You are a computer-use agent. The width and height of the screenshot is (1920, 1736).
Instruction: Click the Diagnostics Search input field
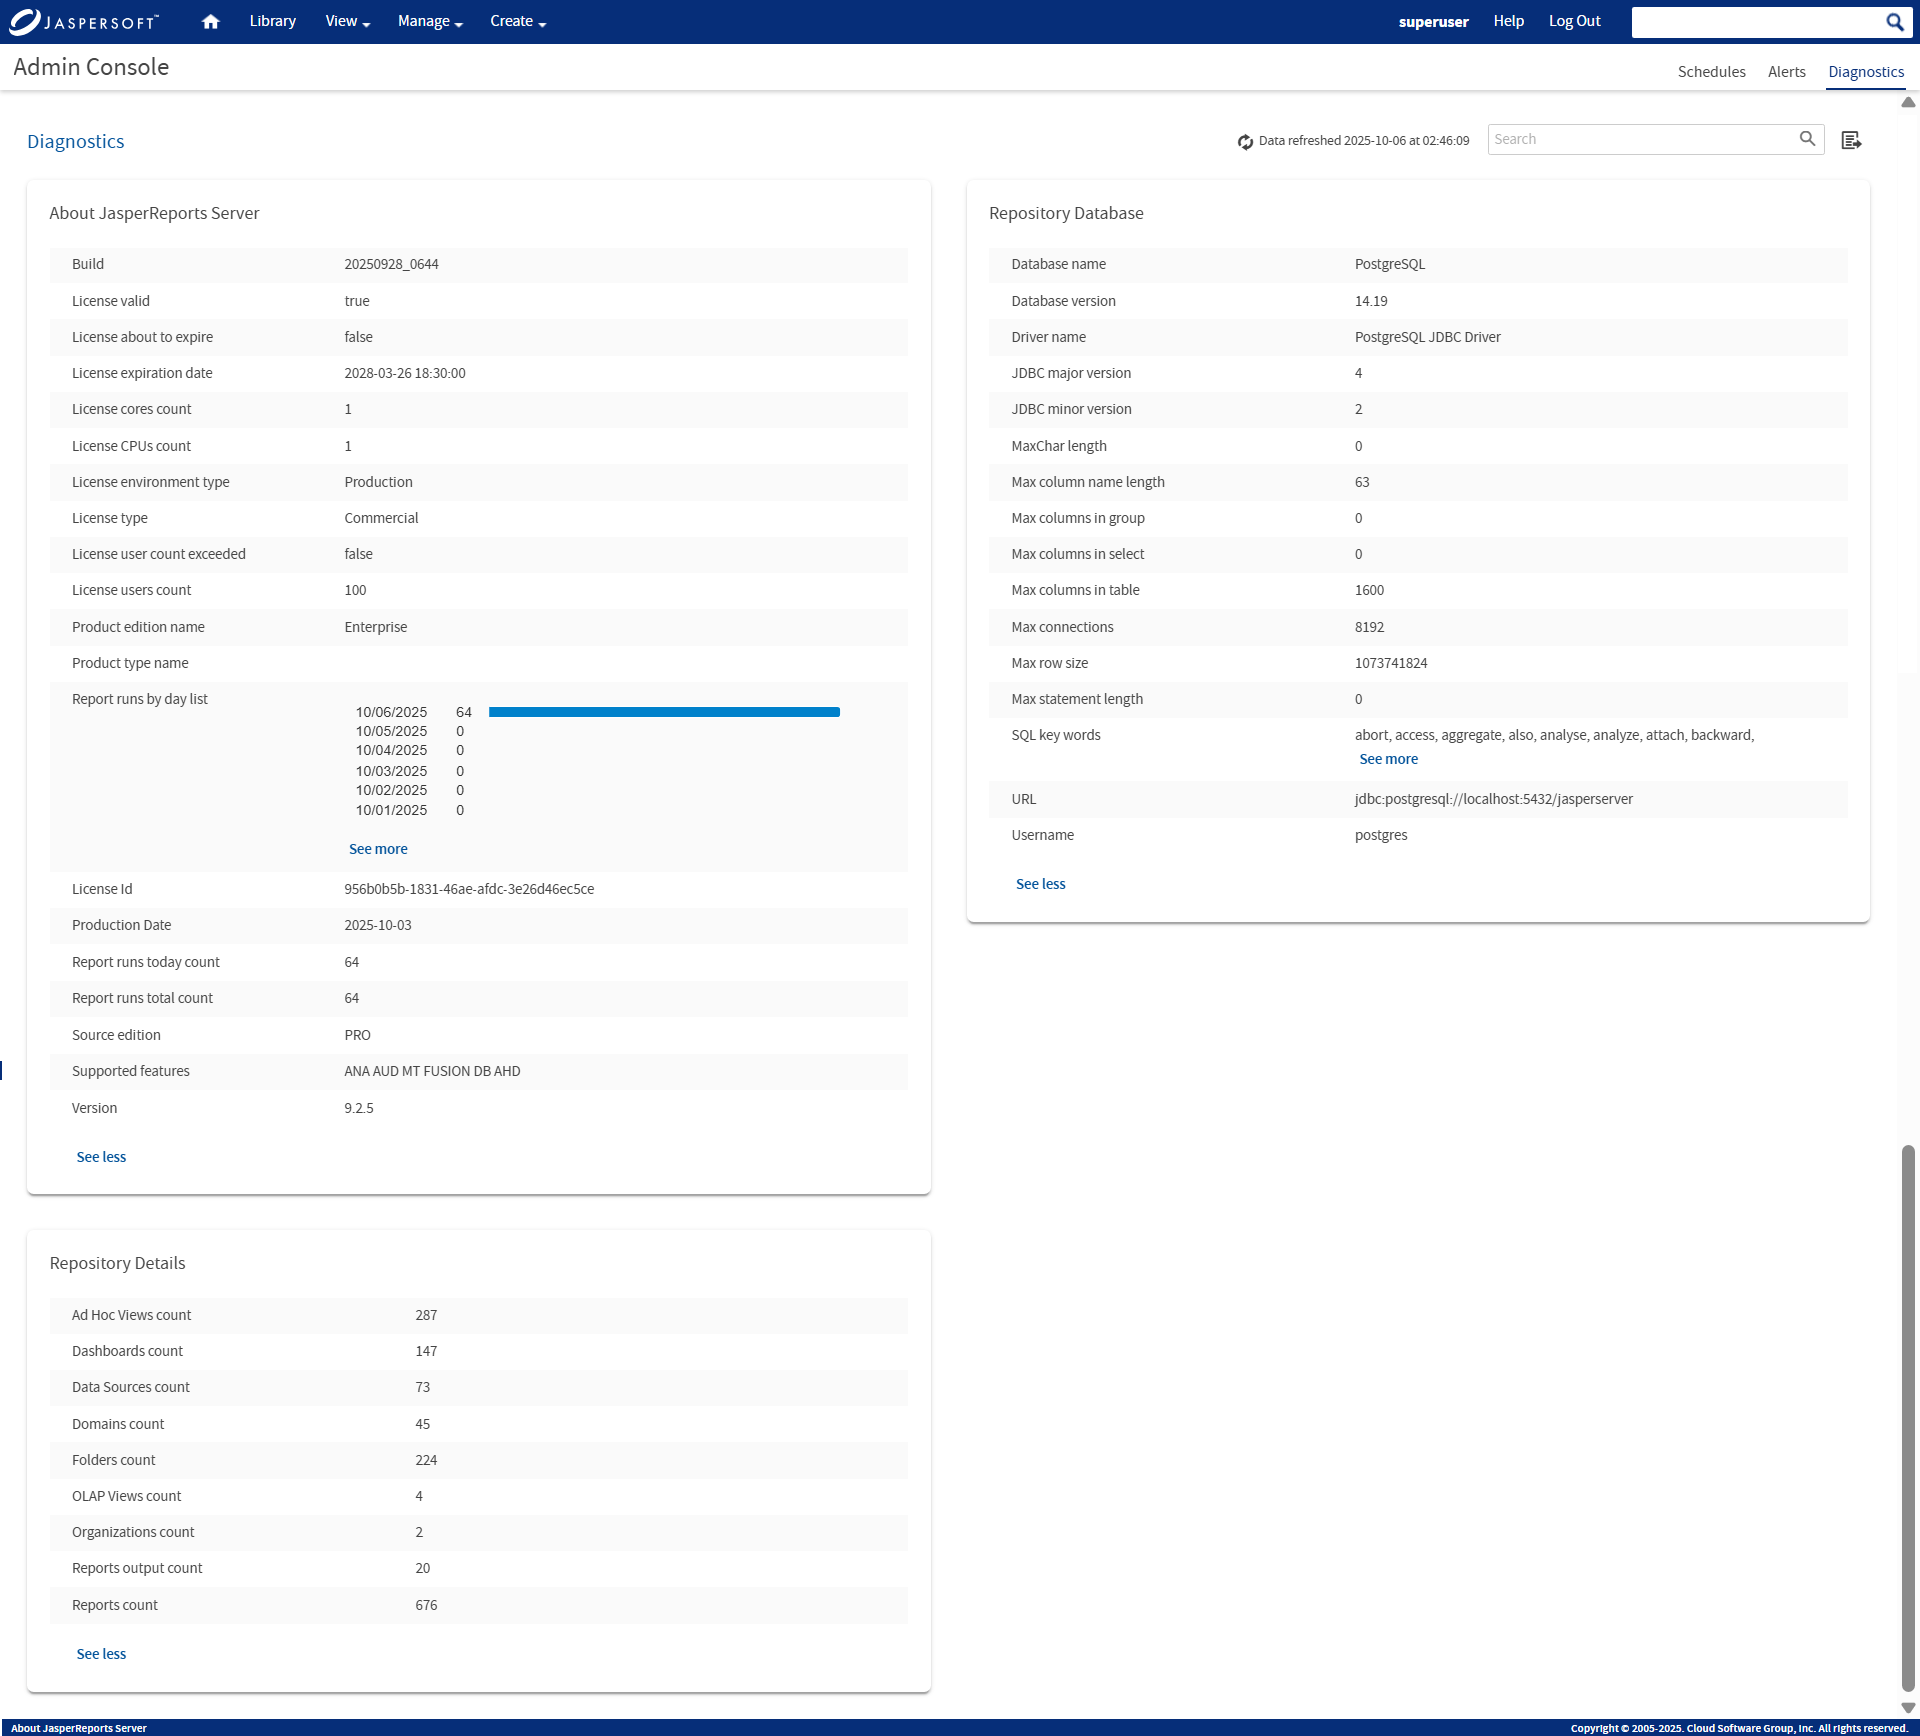[1643, 139]
